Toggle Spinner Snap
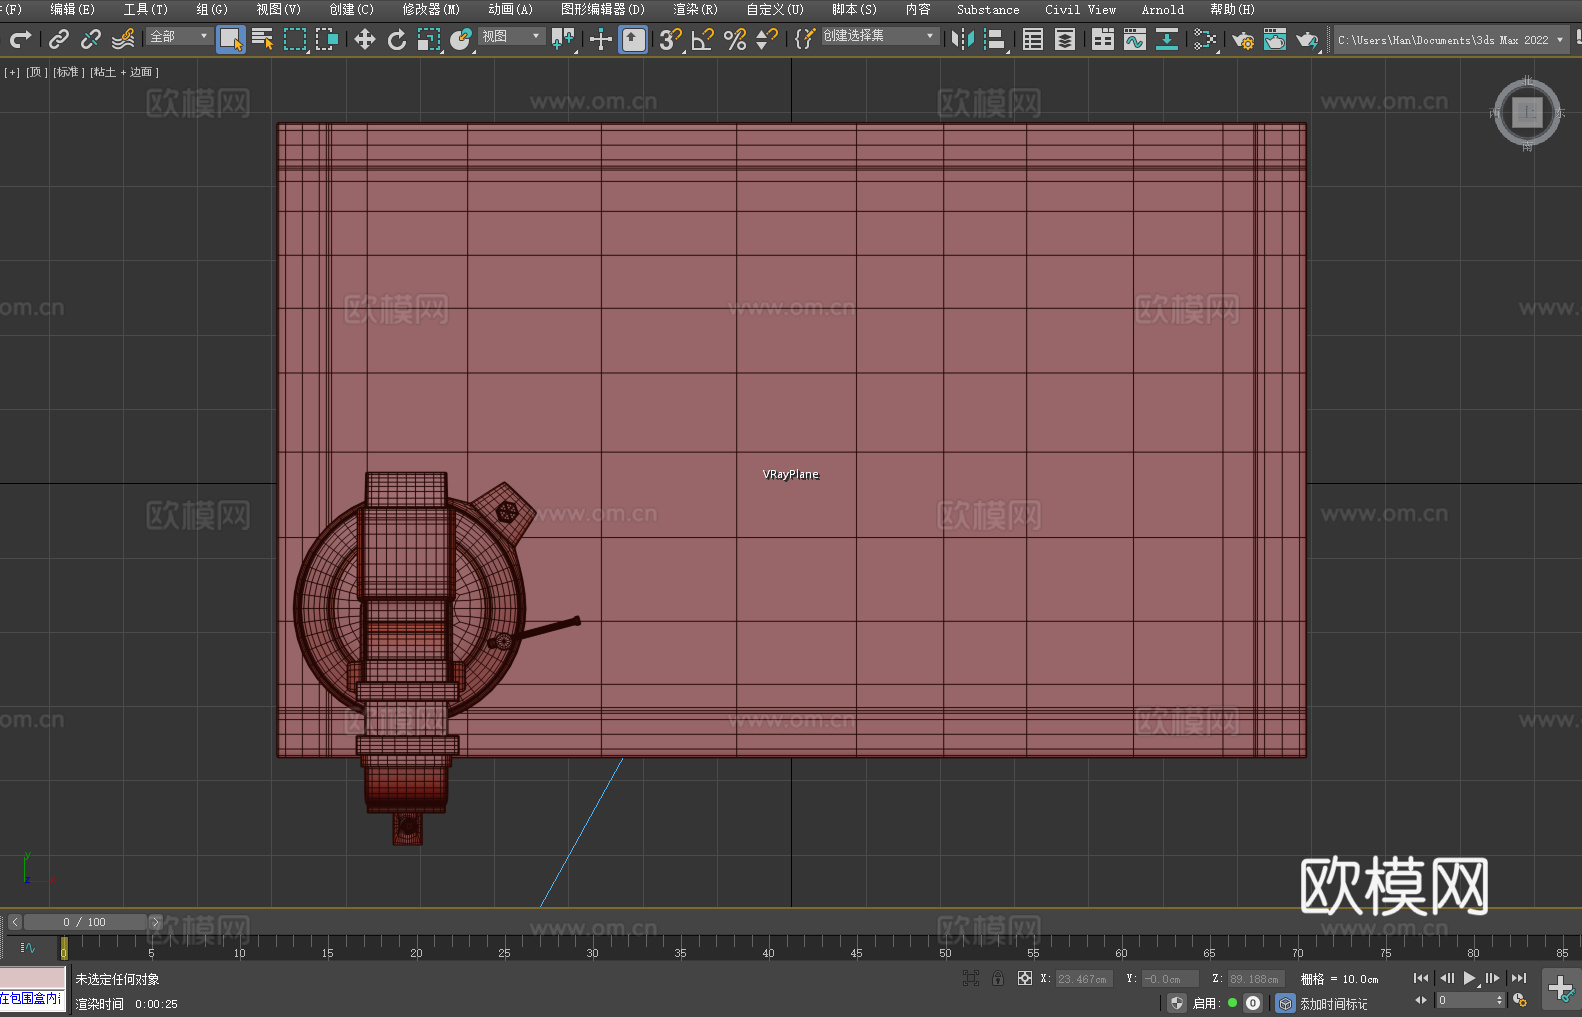 pos(767,39)
